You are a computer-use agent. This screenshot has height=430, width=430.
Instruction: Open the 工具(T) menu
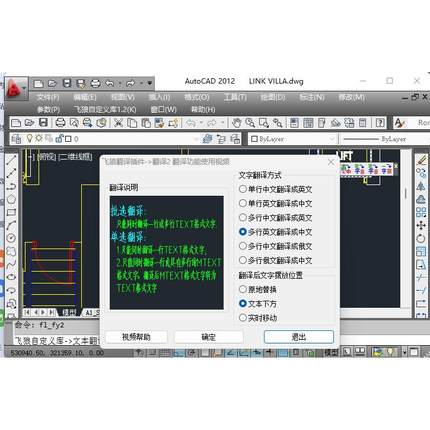[x=235, y=97]
